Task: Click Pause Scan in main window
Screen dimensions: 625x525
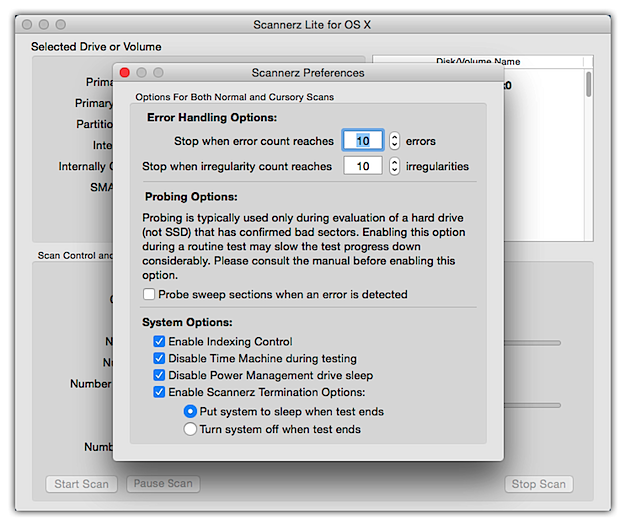Action: tap(163, 484)
